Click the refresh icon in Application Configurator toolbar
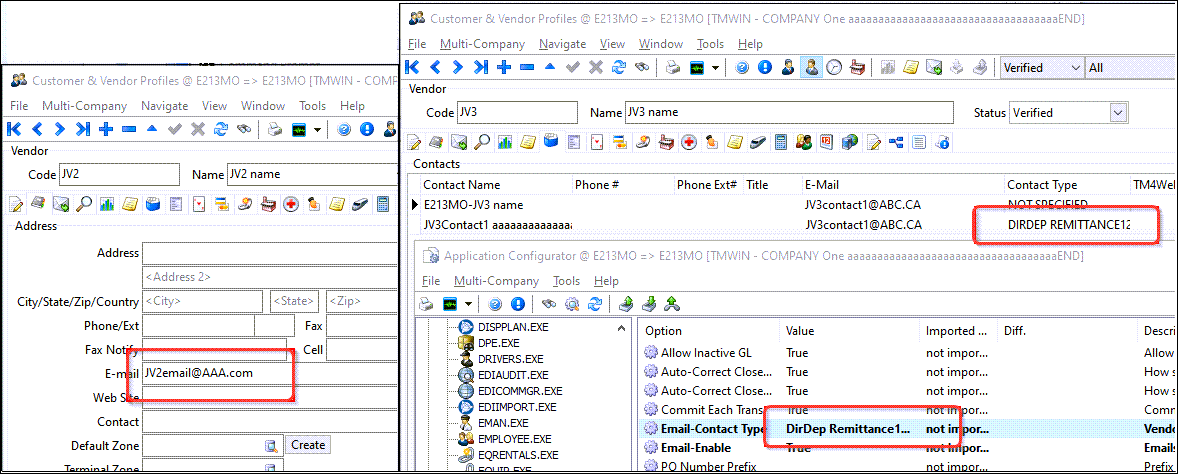This screenshot has width=1178, height=474. pos(595,304)
